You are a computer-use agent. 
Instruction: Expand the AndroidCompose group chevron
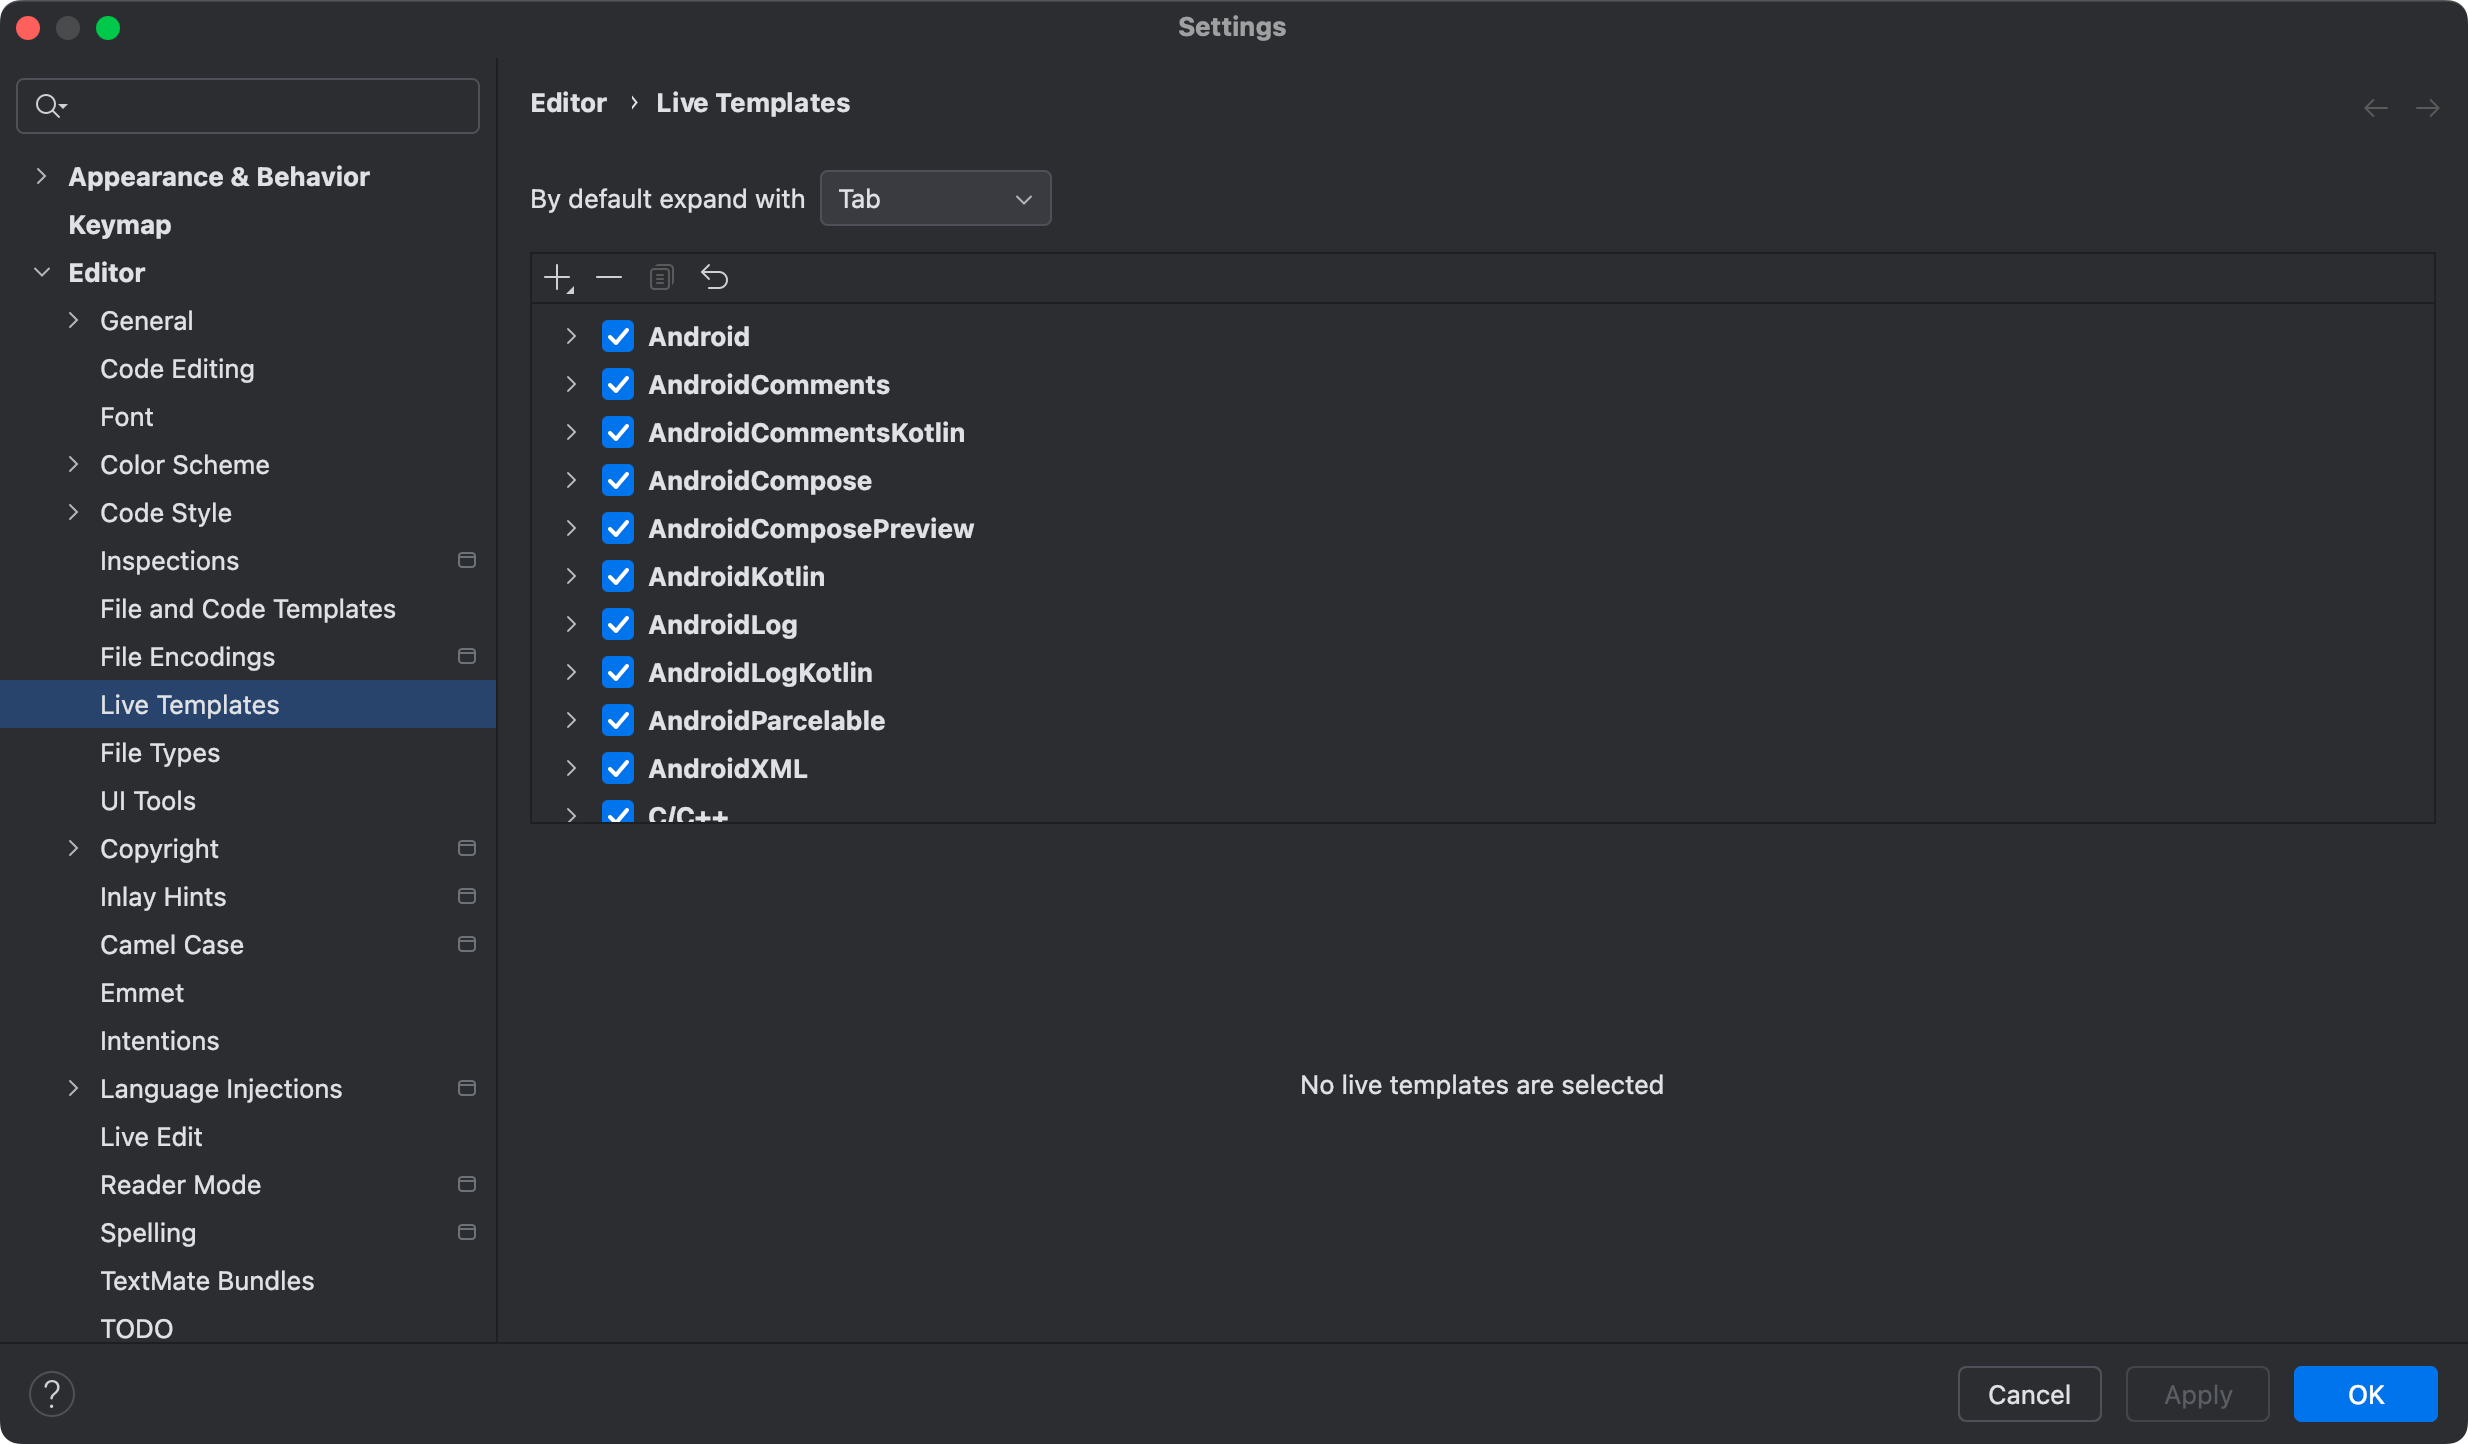pos(571,480)
